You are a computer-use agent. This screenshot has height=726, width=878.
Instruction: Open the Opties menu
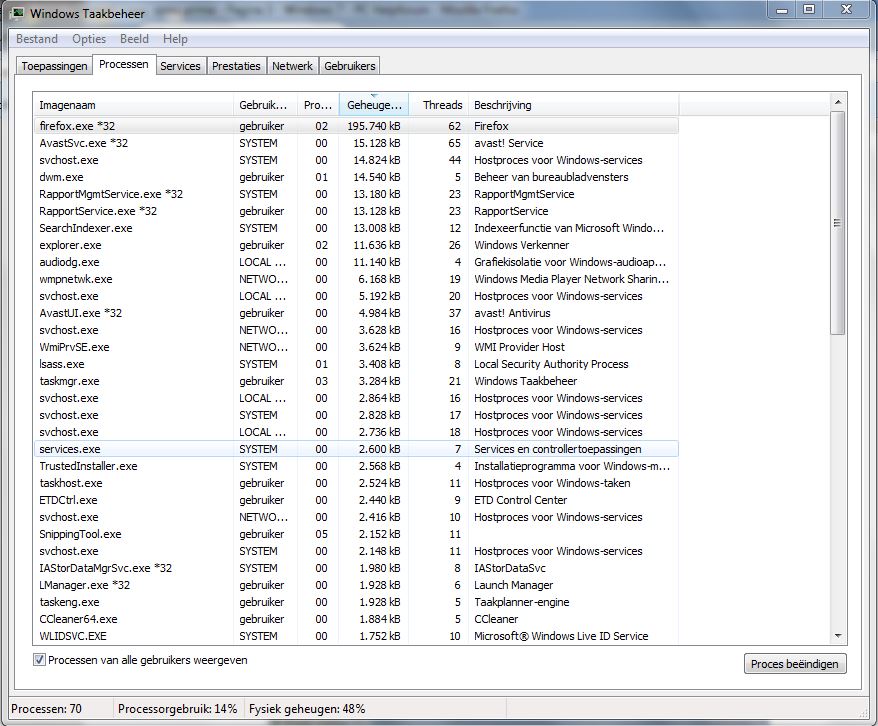tap(89, 39)
